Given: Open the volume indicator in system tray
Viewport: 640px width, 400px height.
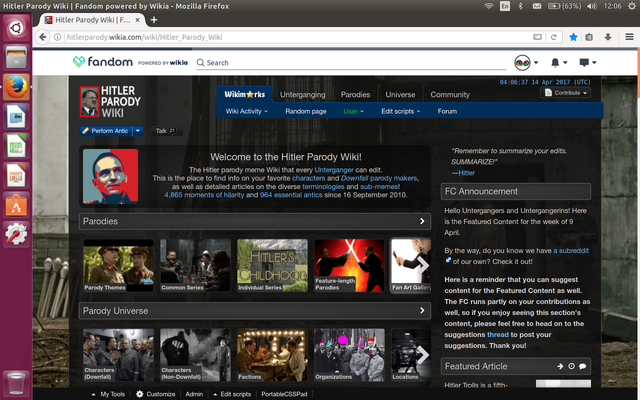Looking at the screenshot, I should [x=591, y=6].
